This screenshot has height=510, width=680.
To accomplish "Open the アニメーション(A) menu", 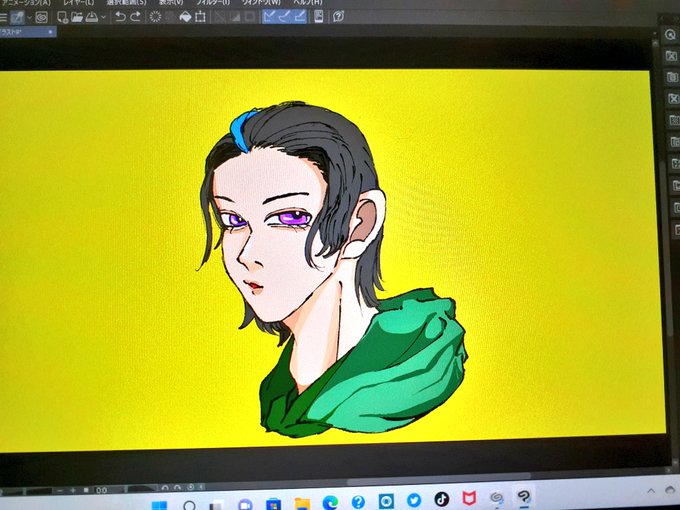I will [26, 2].
